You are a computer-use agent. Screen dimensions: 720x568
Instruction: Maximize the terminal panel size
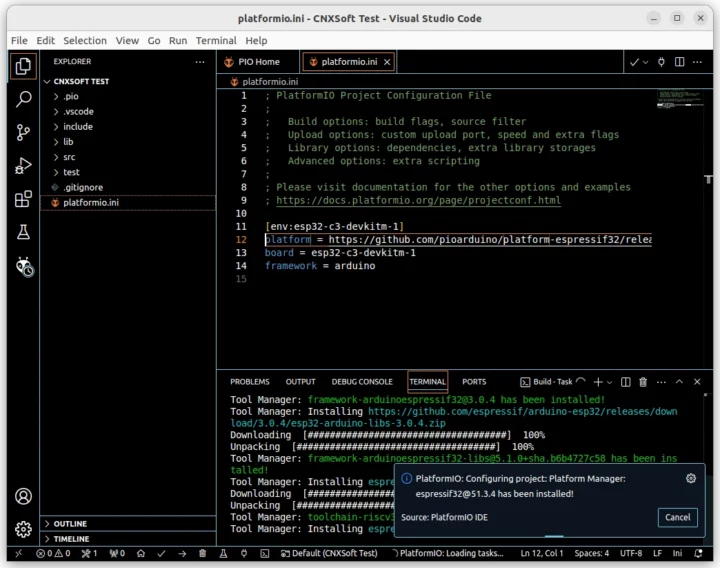679,382
